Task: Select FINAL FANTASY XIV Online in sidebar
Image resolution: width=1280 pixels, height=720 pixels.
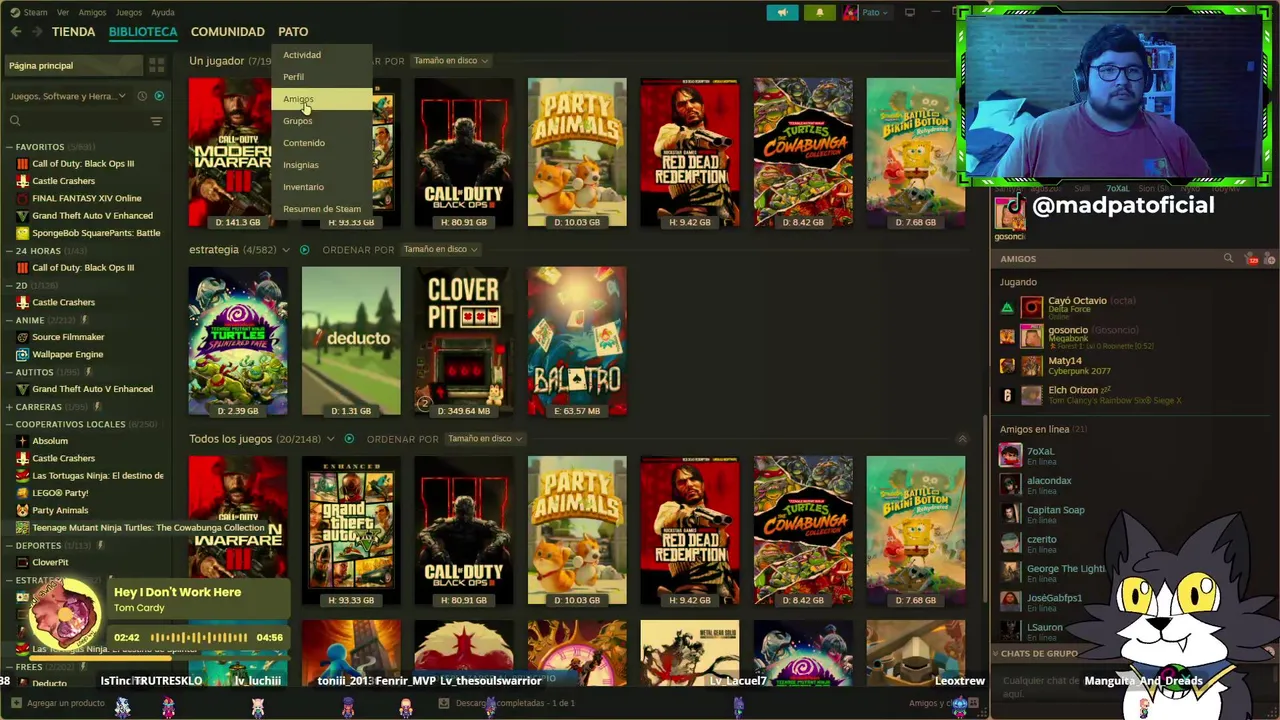Action: [87, 198]
